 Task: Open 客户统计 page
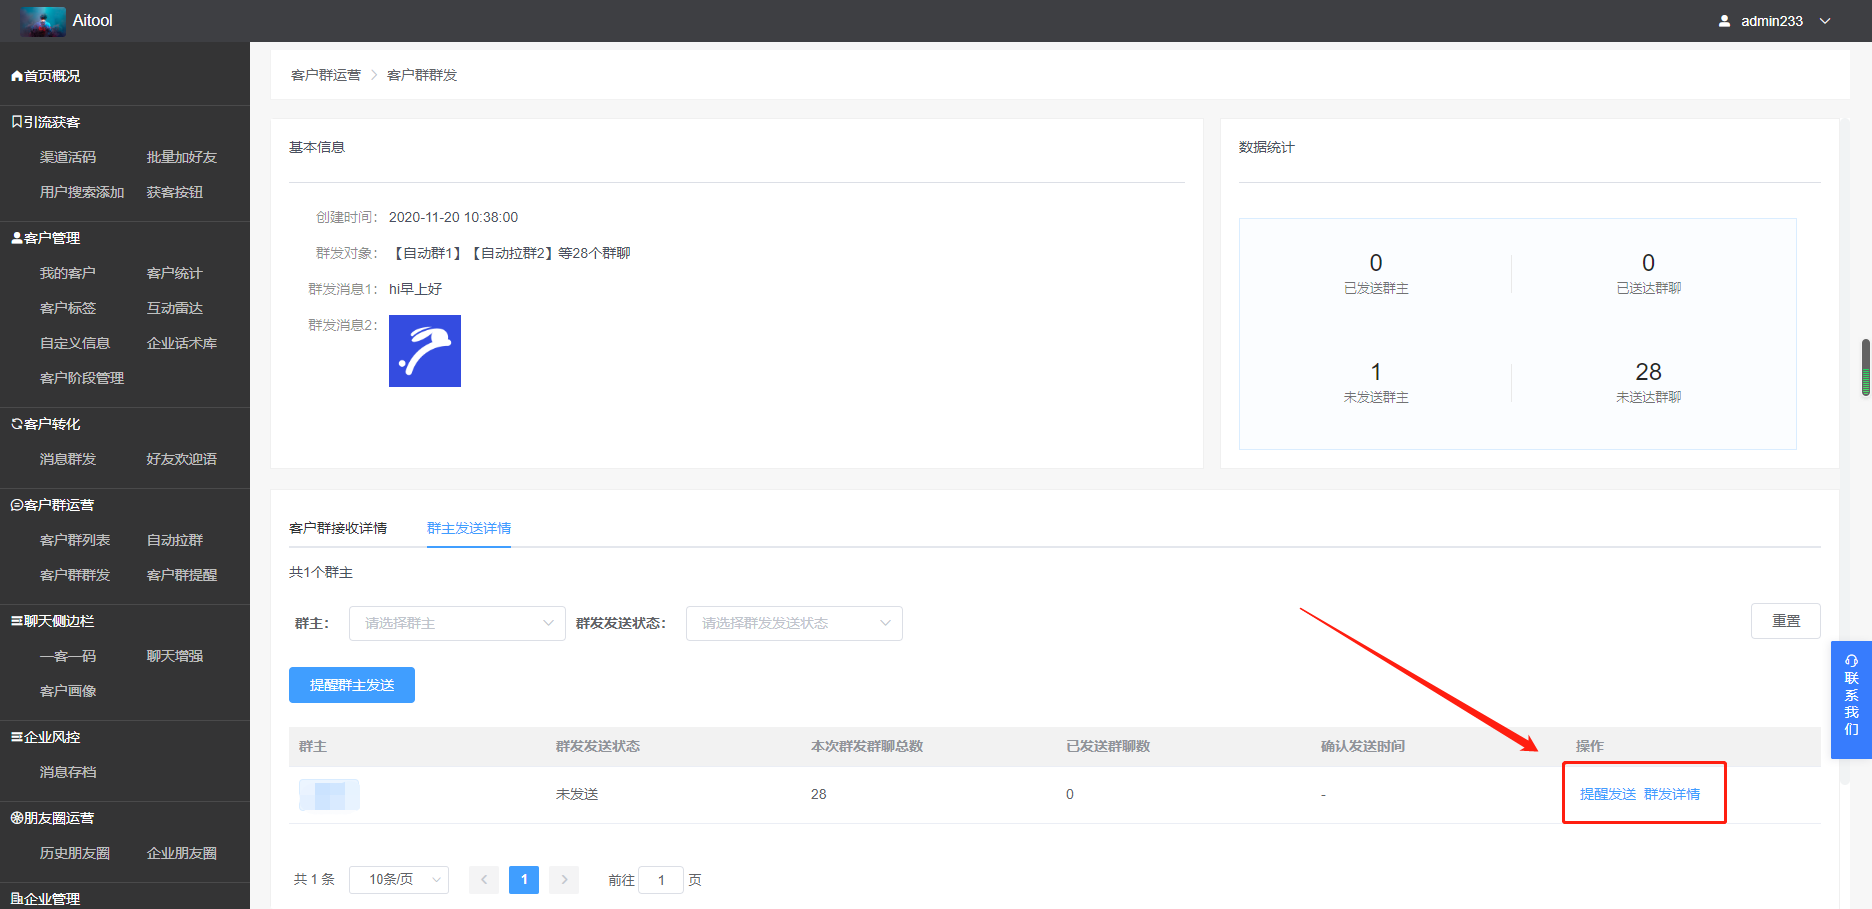175,273
